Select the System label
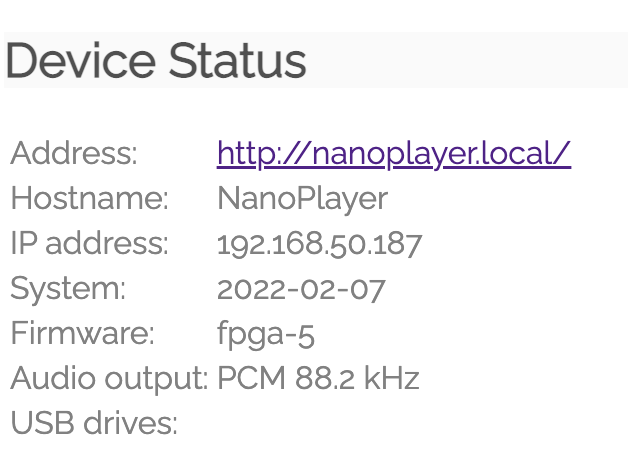Screen dimensions: 628x472 click(x=68, y=289)
